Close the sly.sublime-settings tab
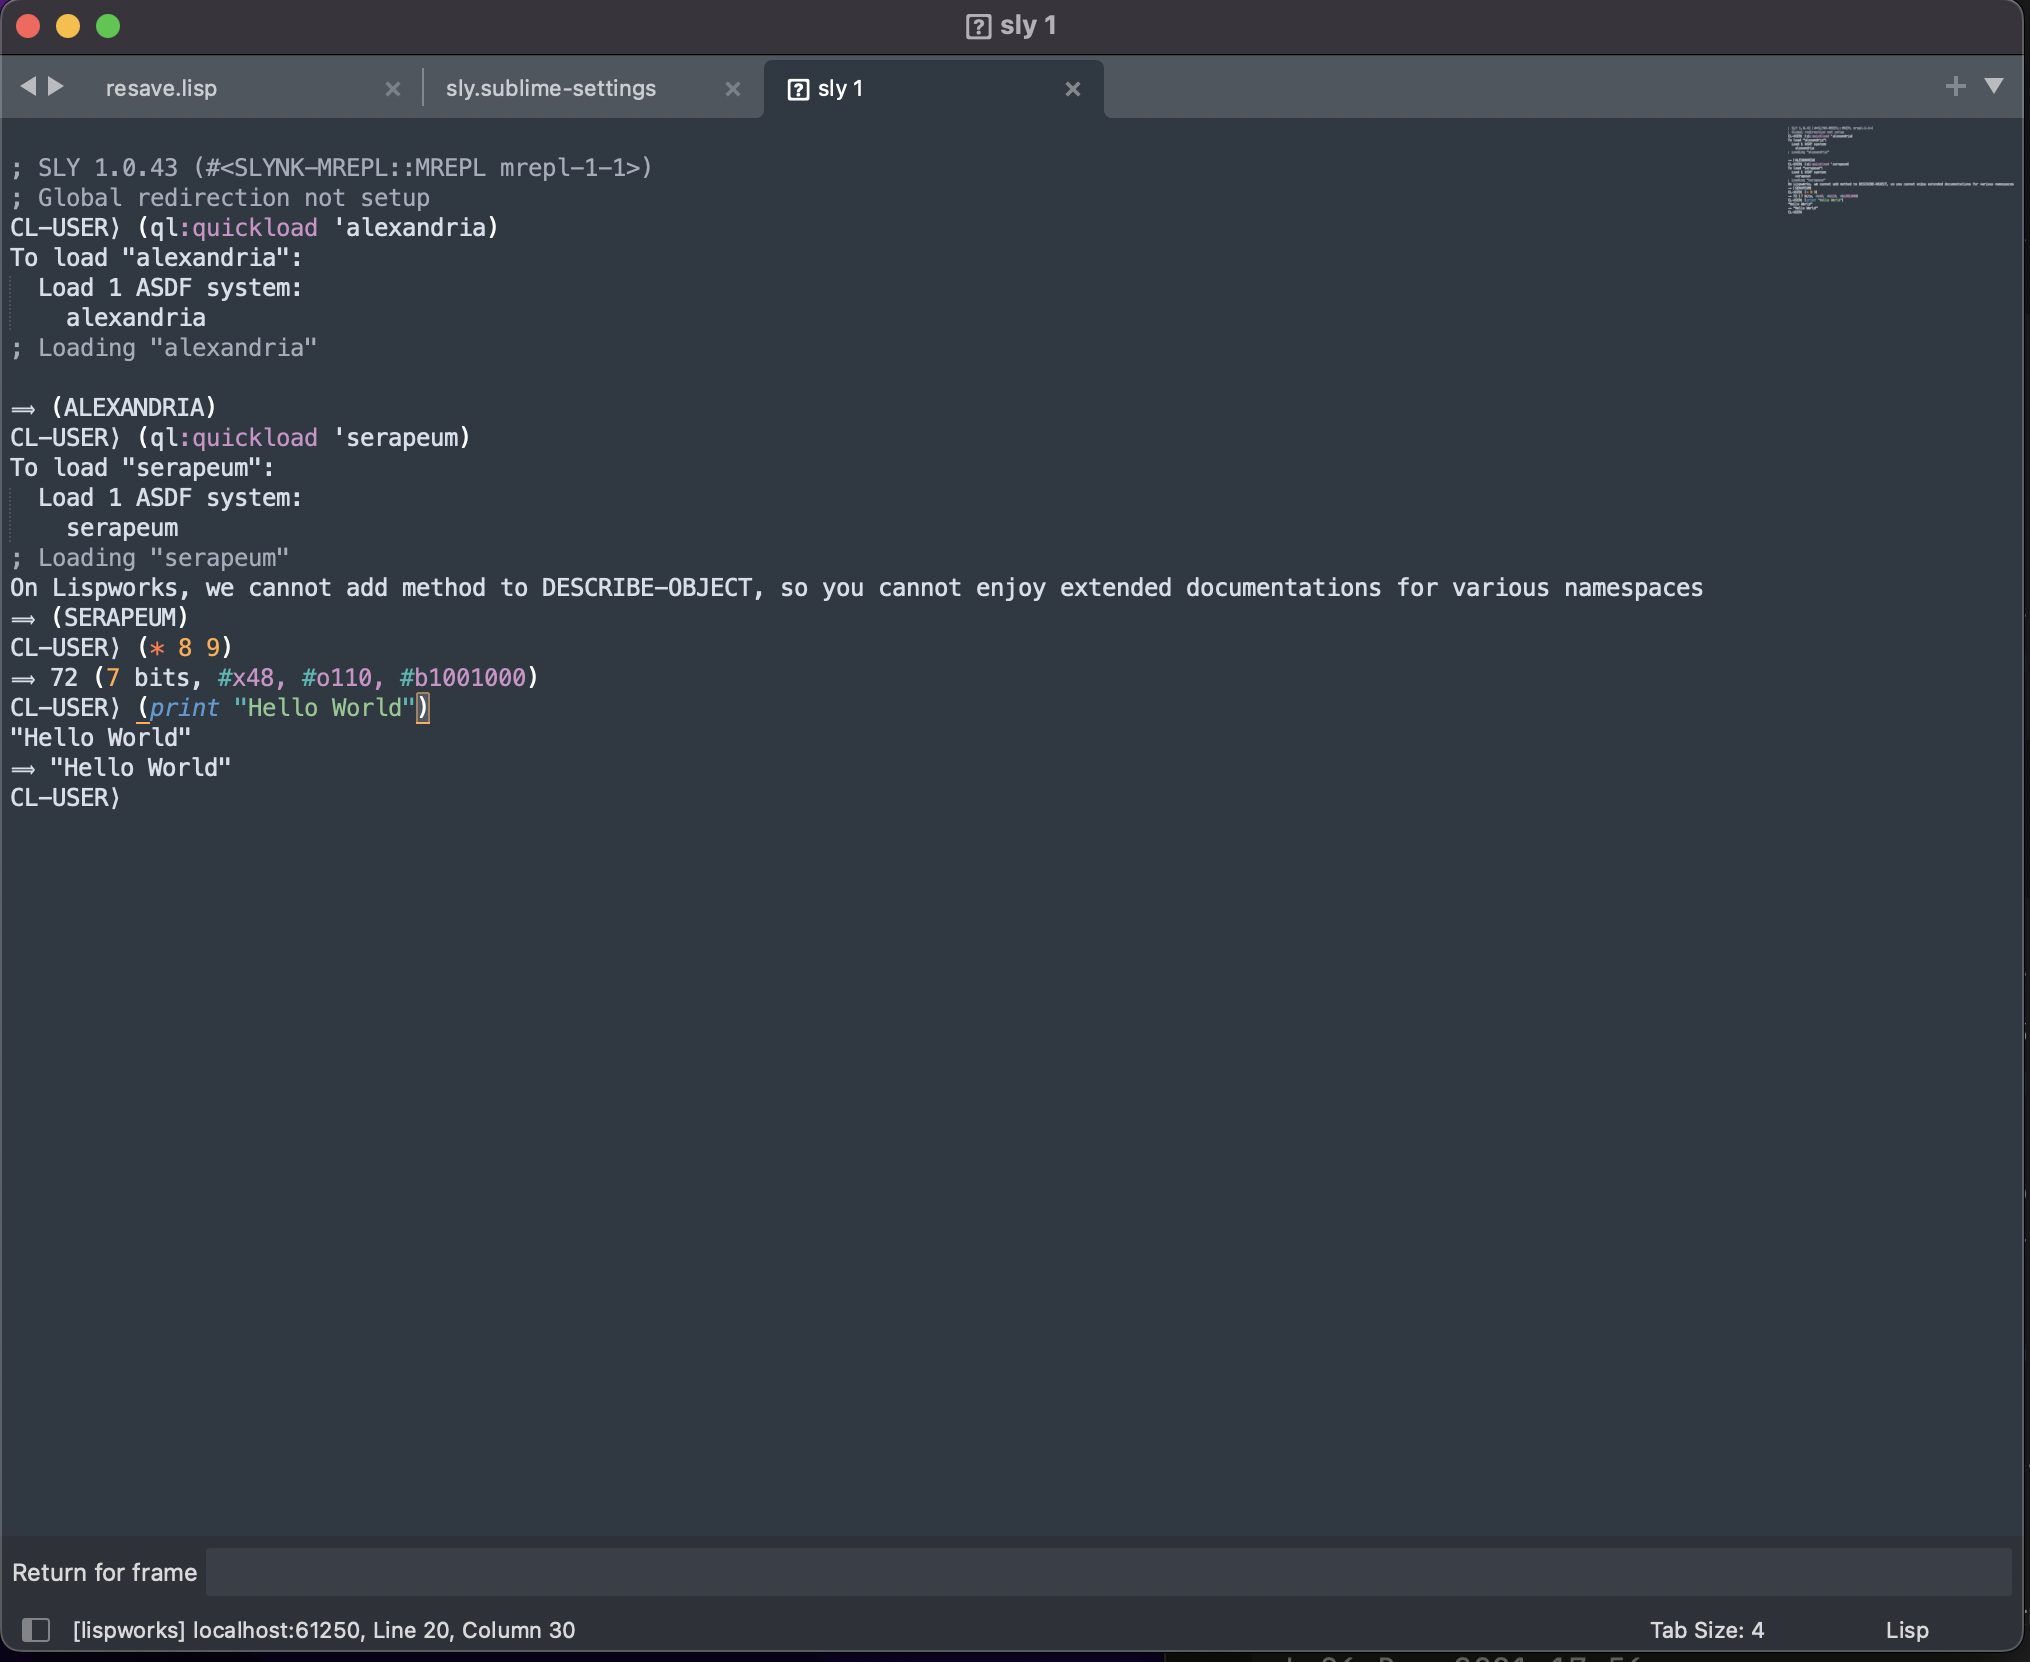Viewport: 2030px width, 1662px height. 732,90
